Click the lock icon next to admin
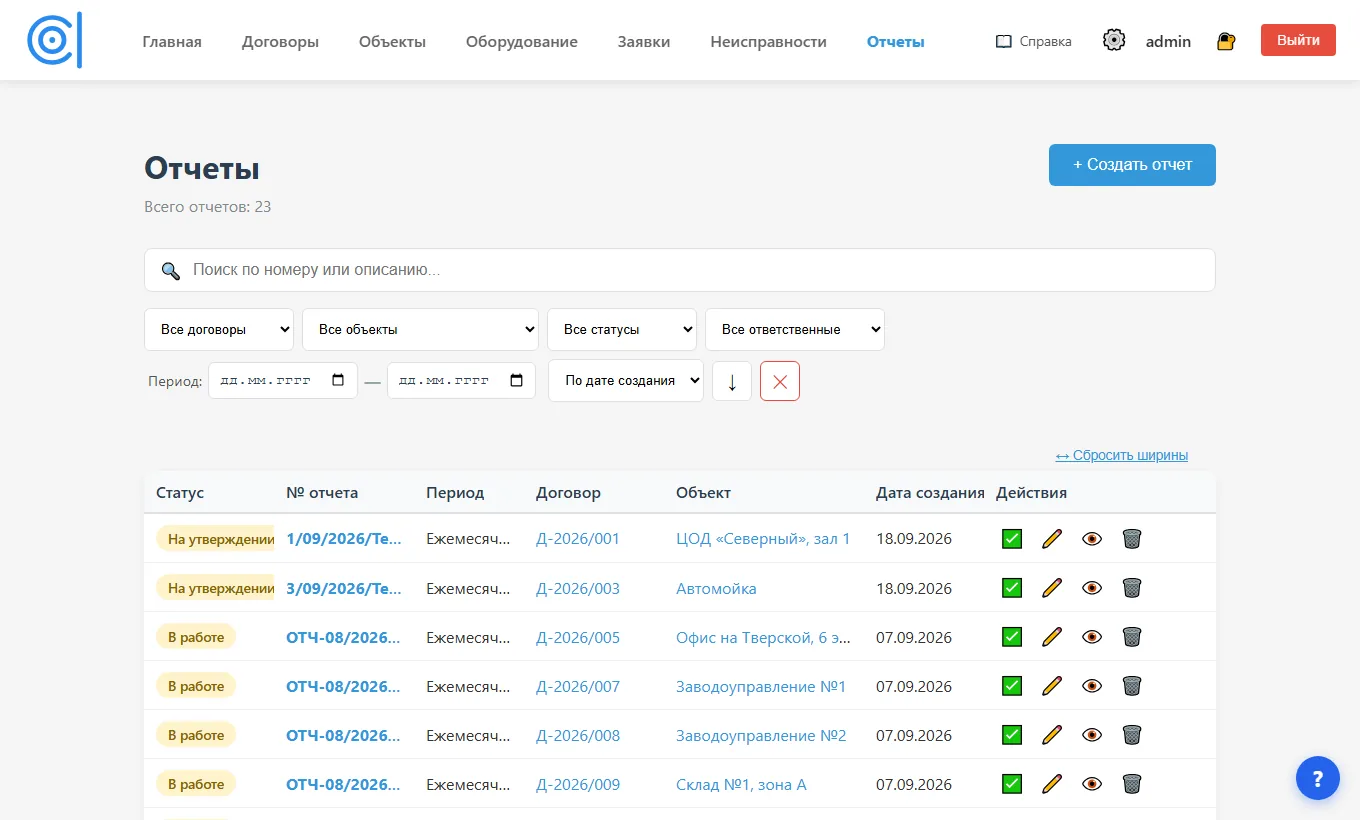1360x820 pixels. click(x=1226, y=41)
